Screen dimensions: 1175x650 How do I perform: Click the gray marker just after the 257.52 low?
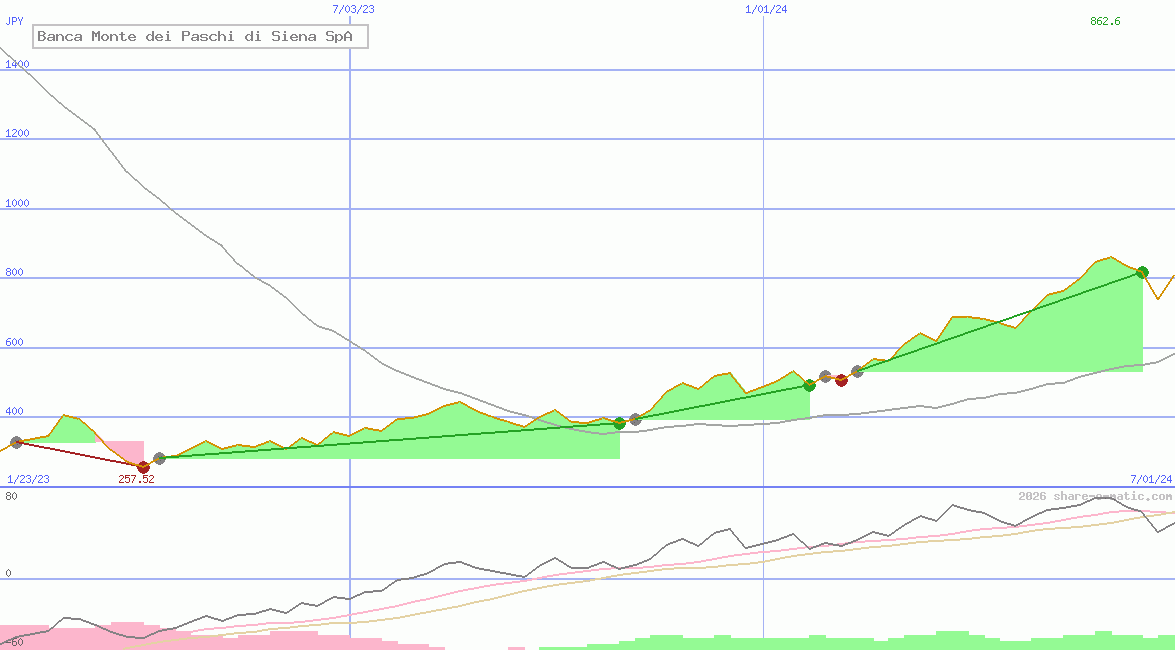[159, 458]
